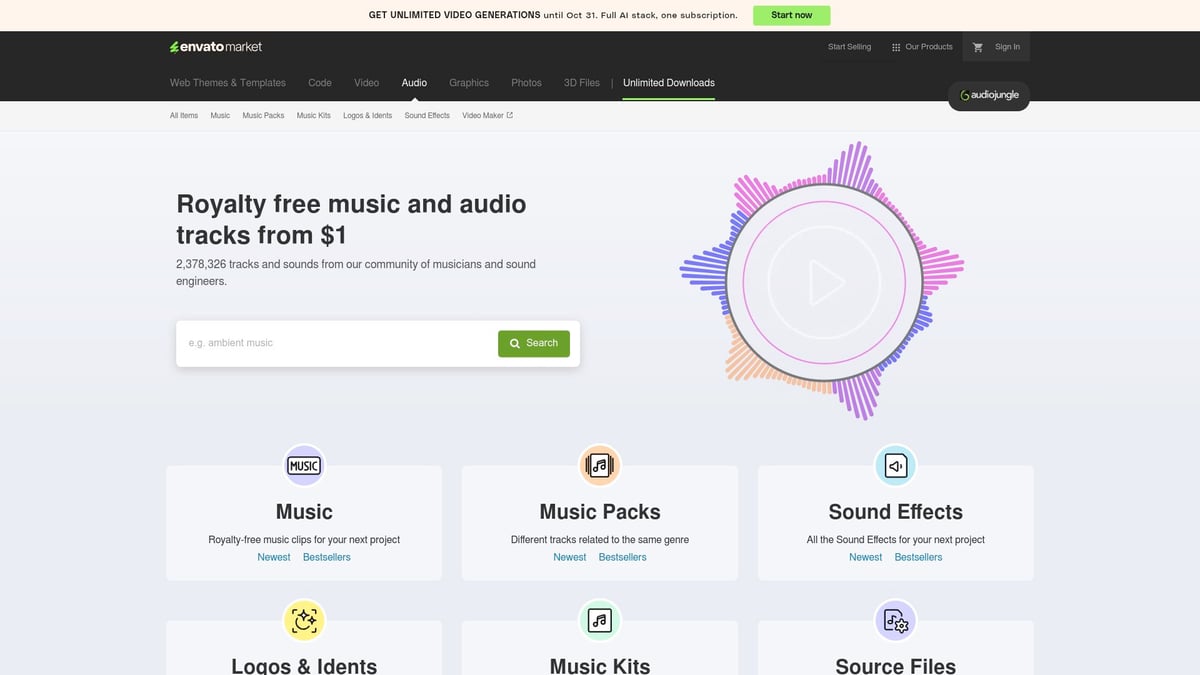
Task: Click the search input field
Action: click(x=330, y=342)
